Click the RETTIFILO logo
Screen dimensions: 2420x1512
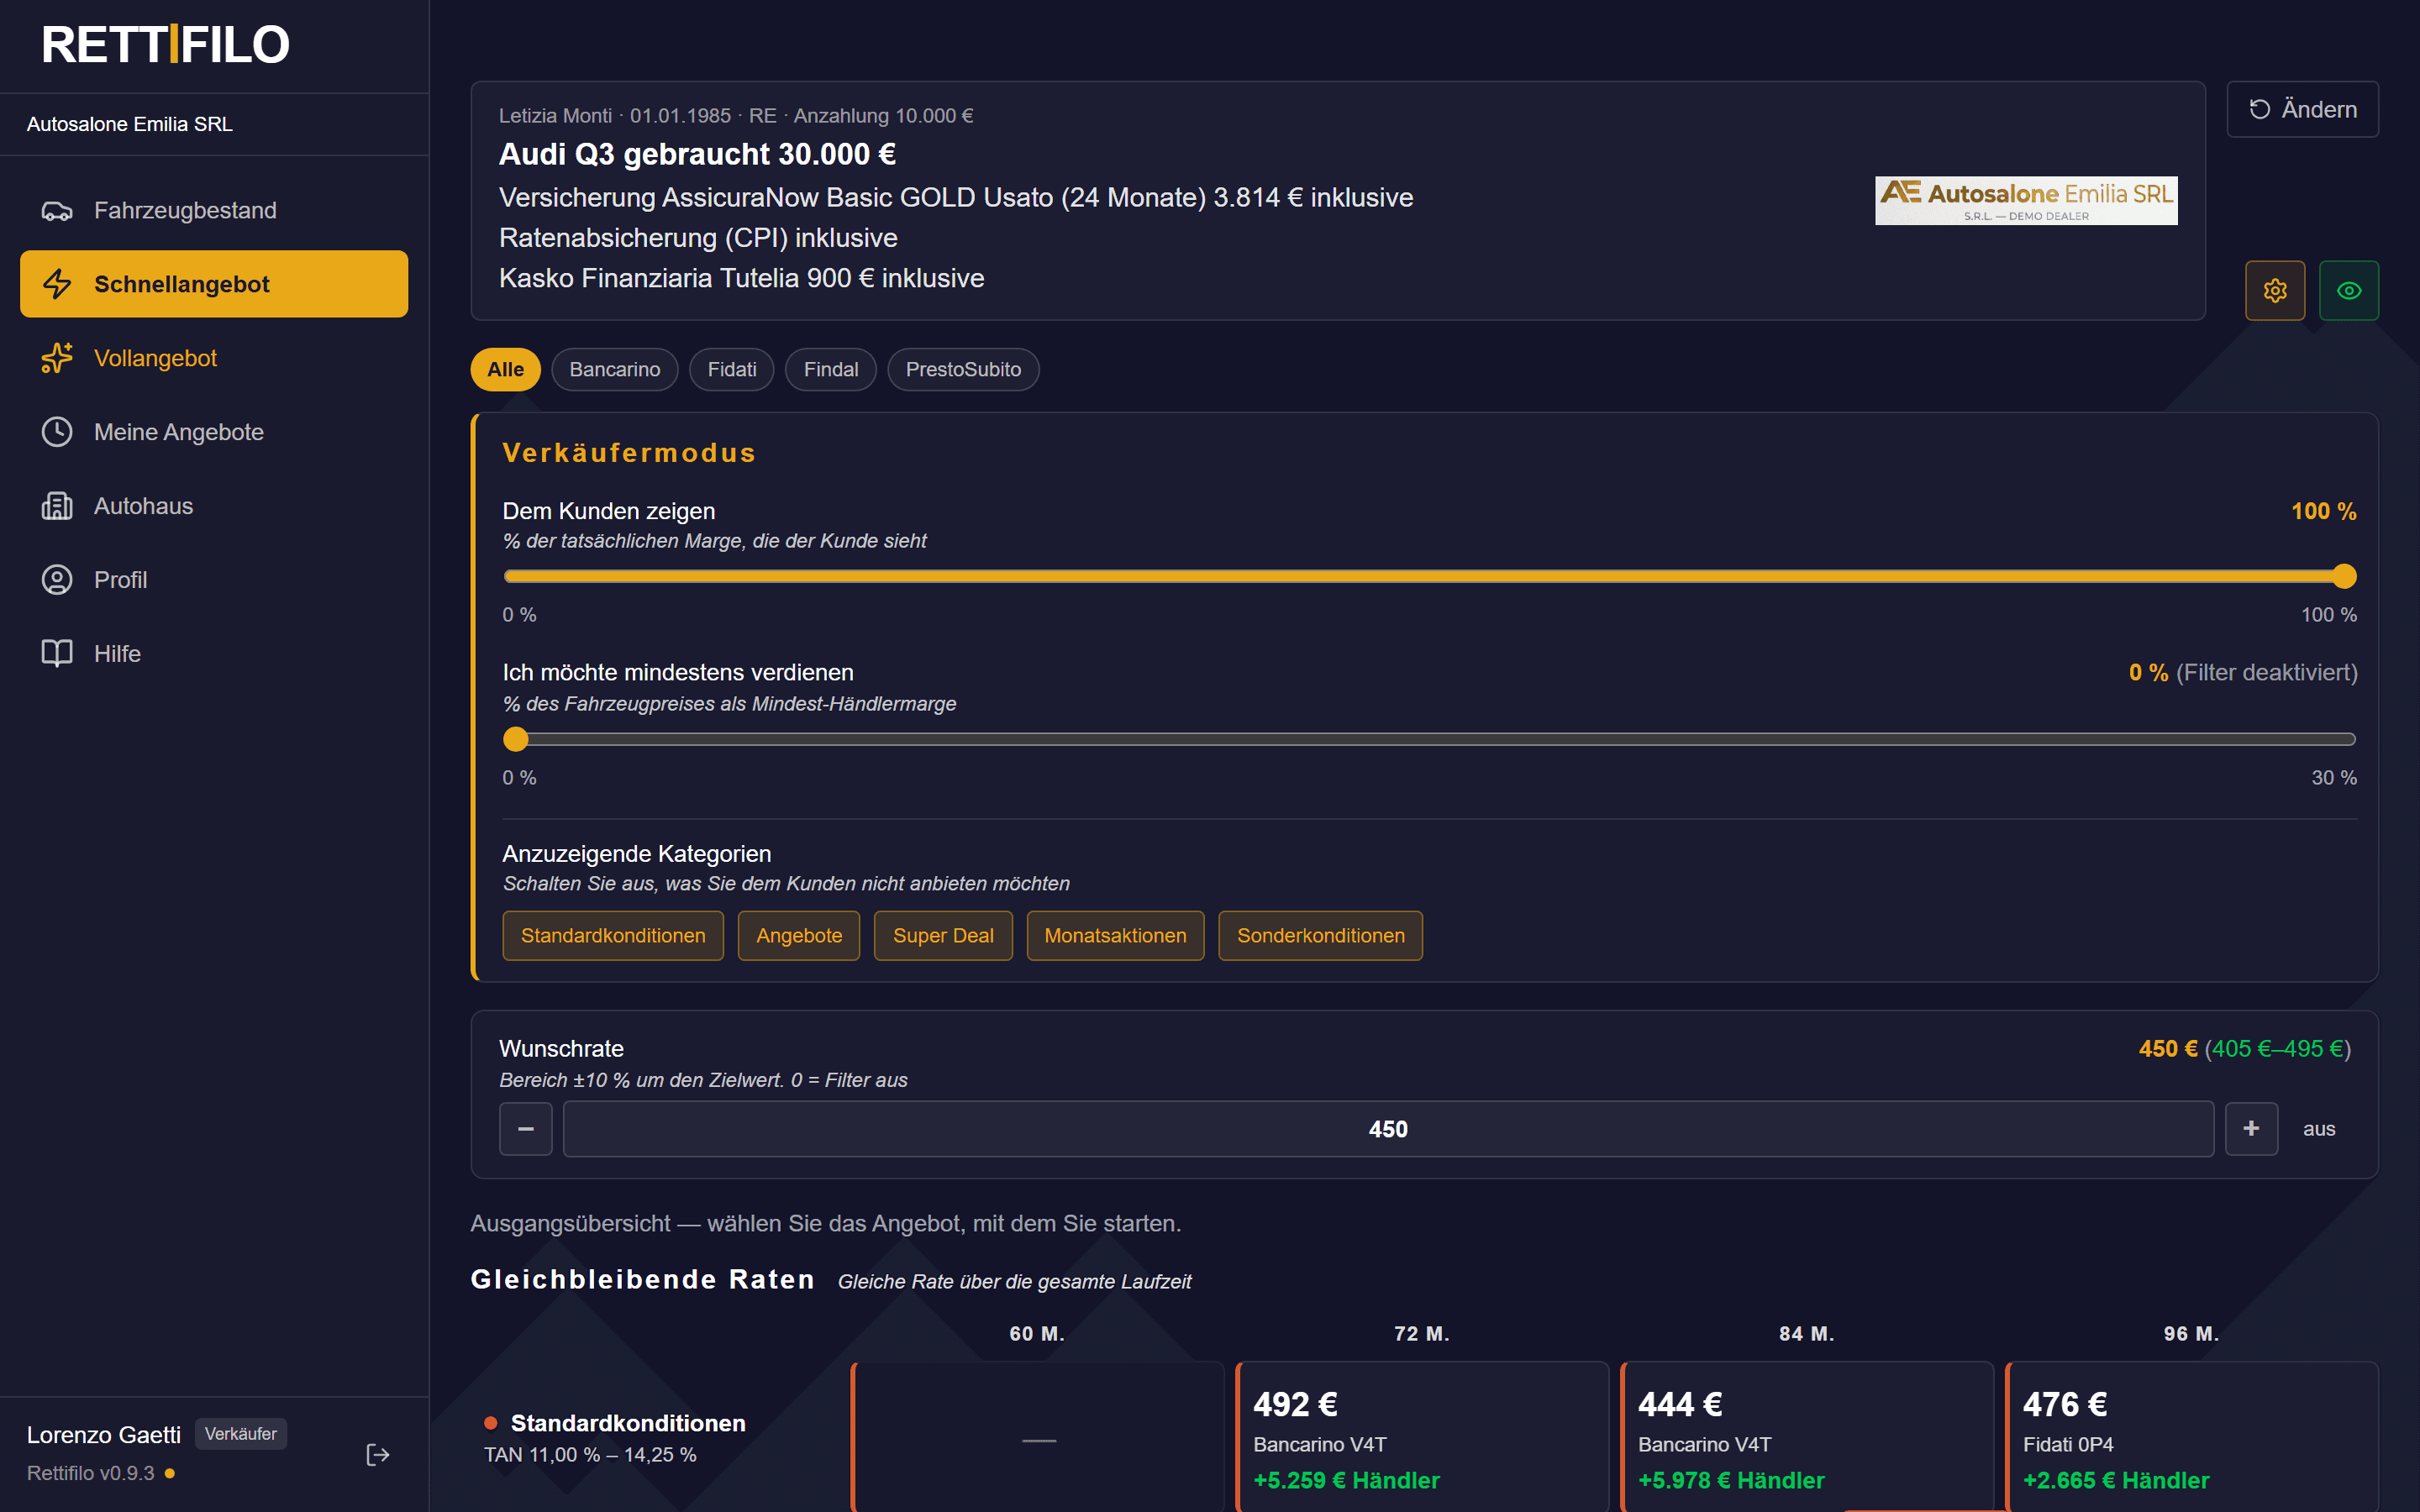point(165,45)
